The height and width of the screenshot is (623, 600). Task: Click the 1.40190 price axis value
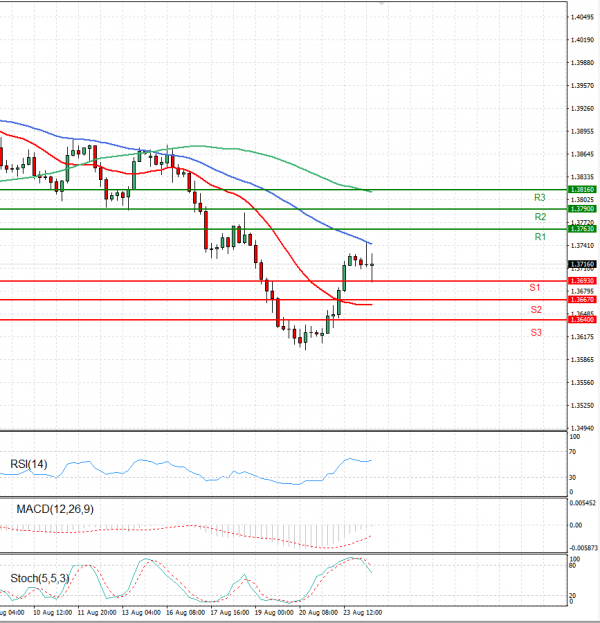582,40
